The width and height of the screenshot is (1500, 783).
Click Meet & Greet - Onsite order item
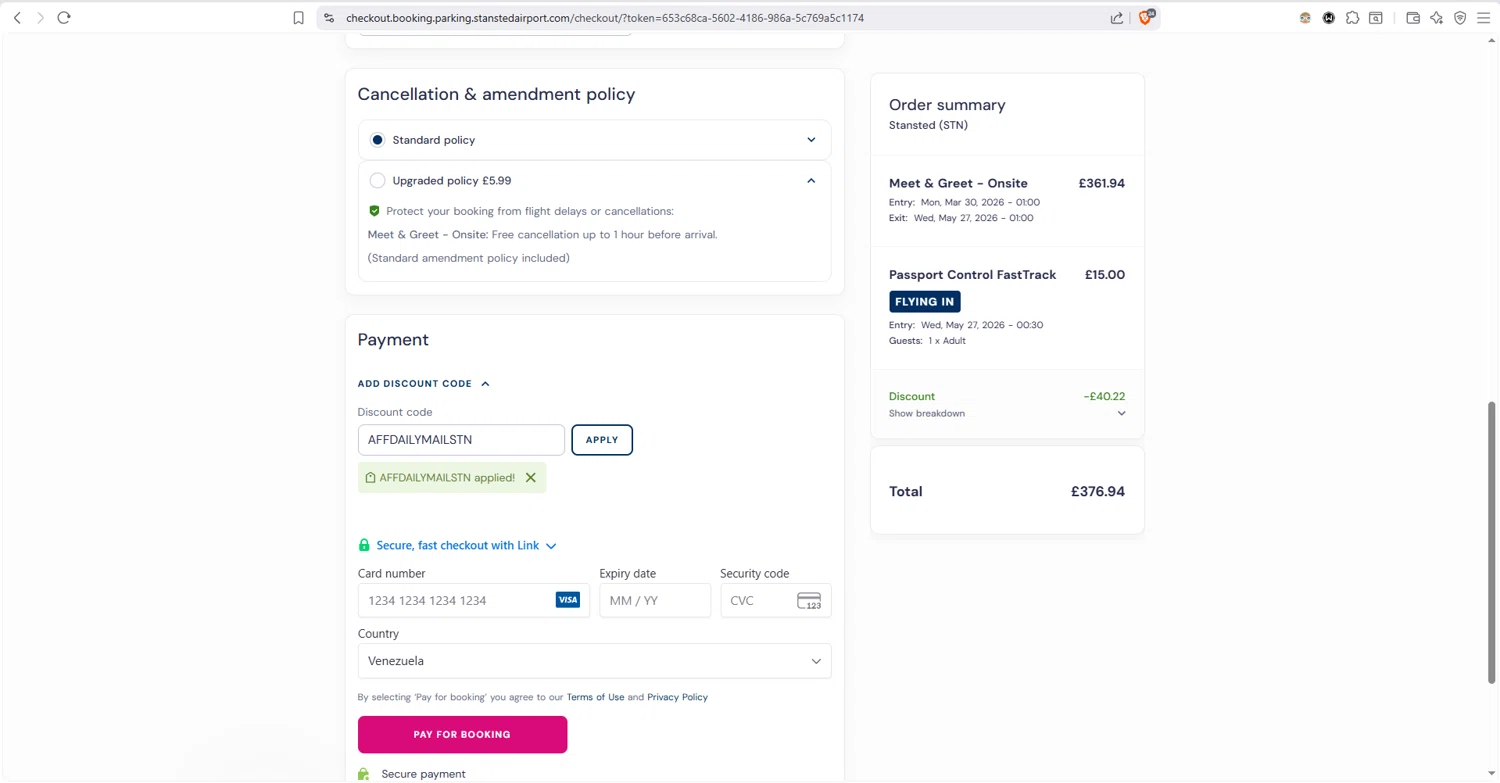tap(958, 184)
